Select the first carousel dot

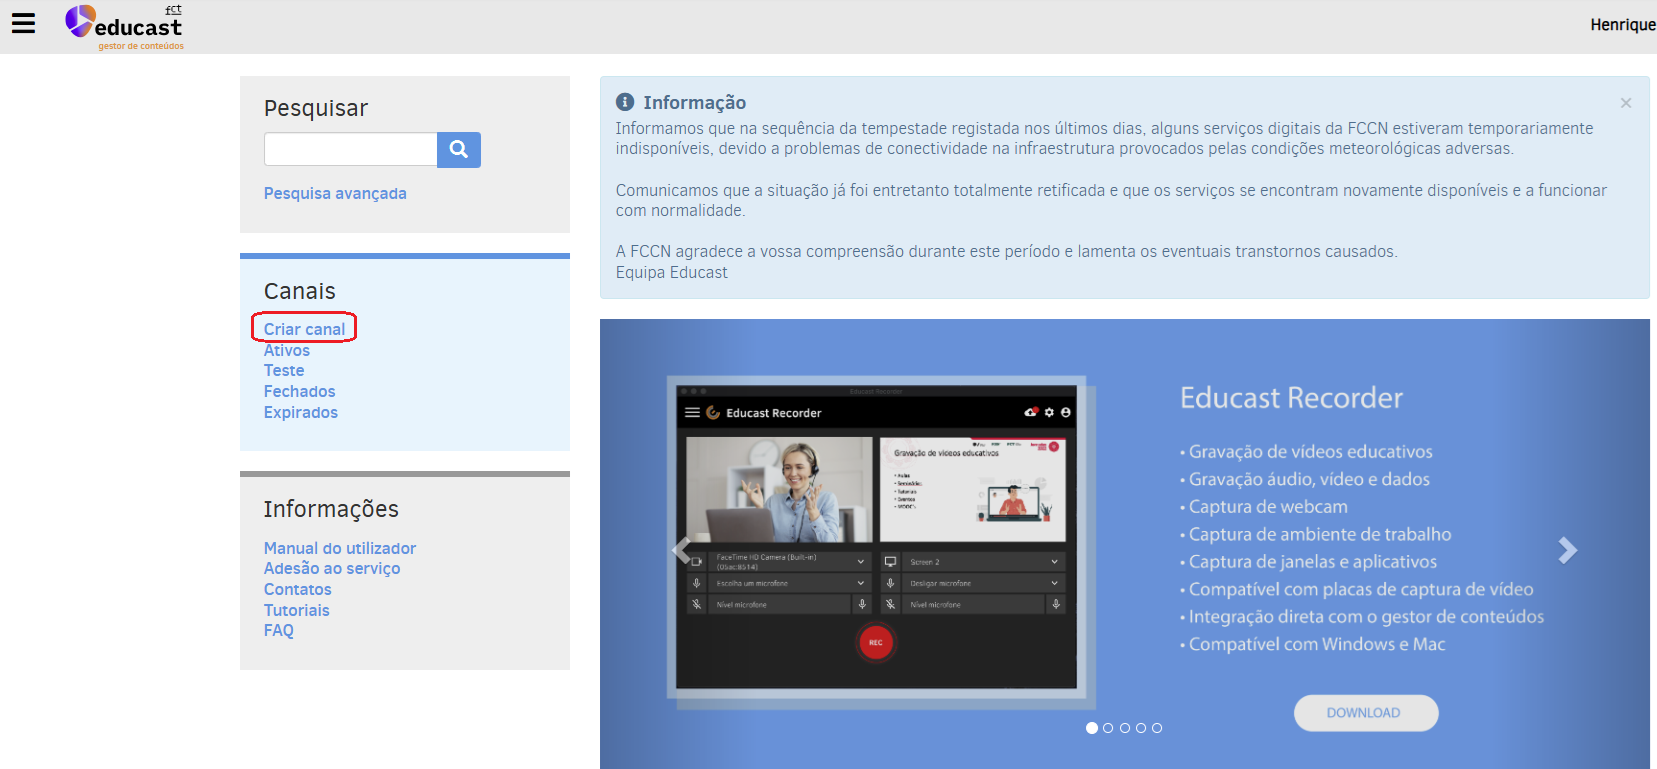[1092, 728]
